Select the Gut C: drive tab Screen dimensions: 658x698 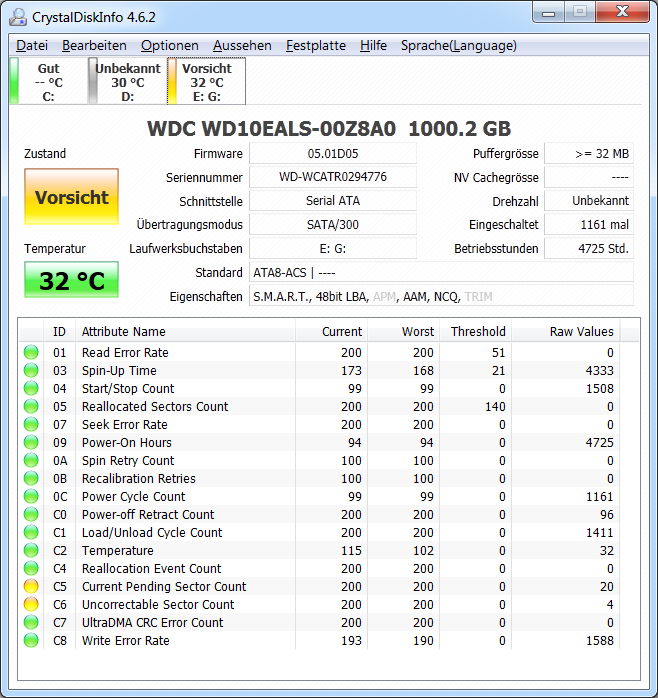click(x=49, y=82)
